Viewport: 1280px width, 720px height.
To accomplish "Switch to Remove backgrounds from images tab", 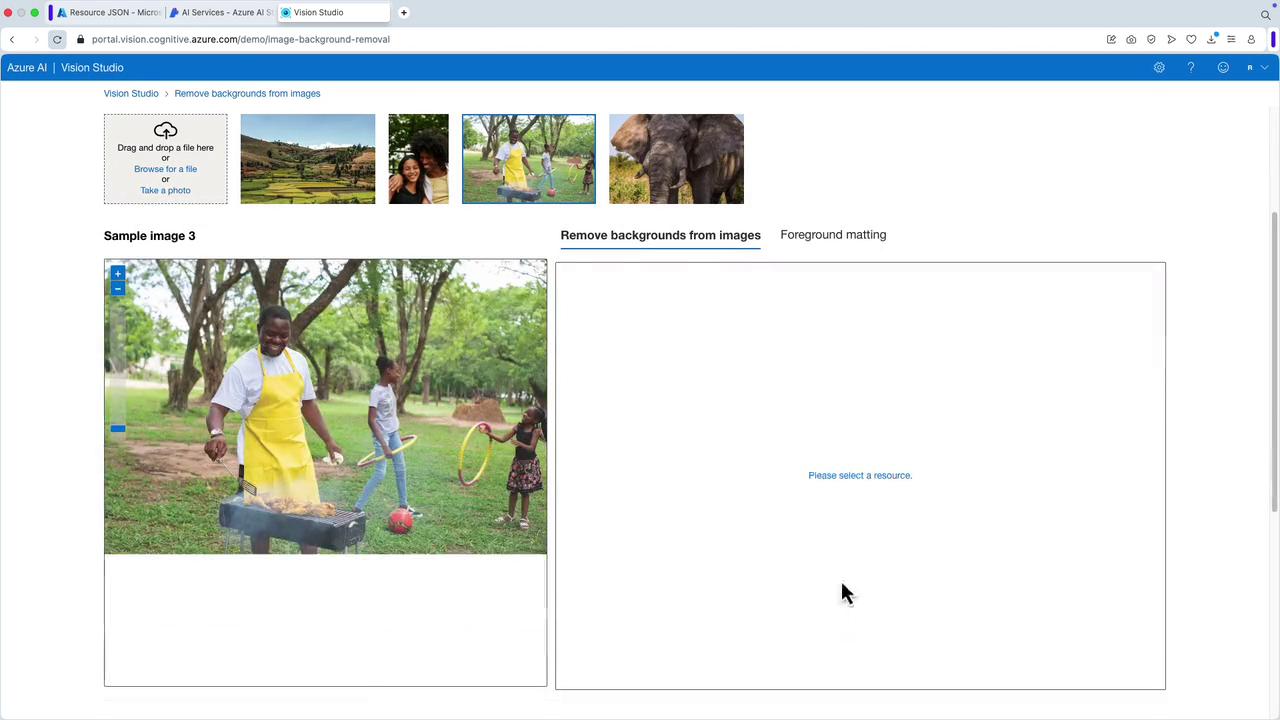I will [x=660, y=235].
